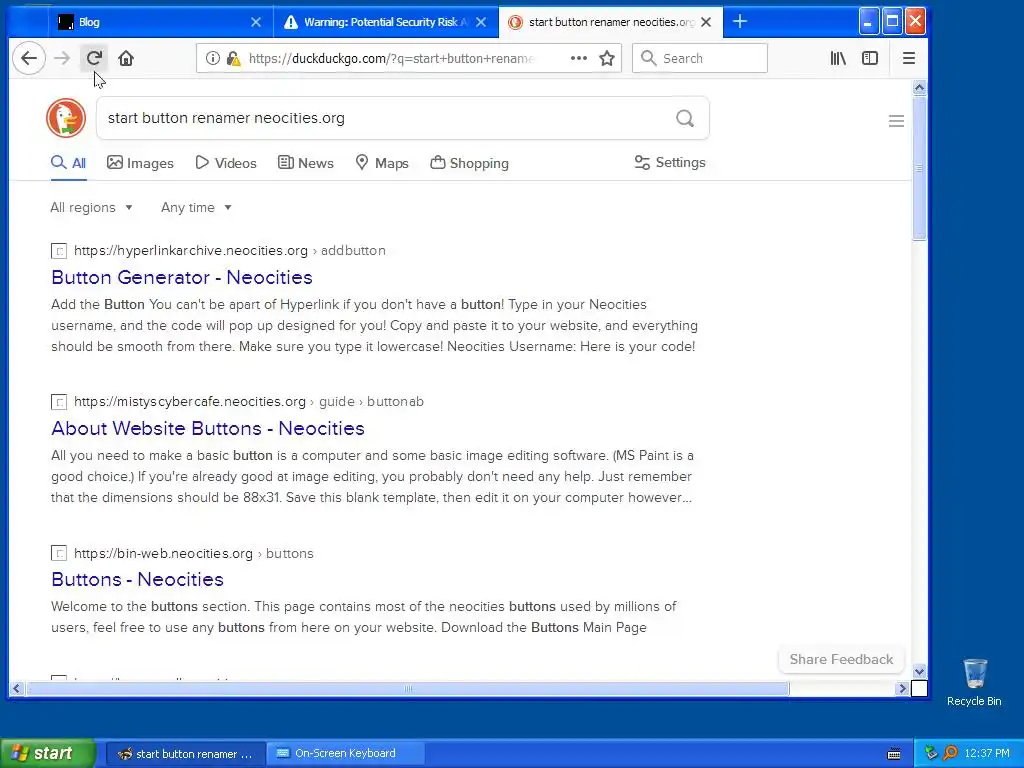Click the orange magnifier system tray icon

(950, 753)
